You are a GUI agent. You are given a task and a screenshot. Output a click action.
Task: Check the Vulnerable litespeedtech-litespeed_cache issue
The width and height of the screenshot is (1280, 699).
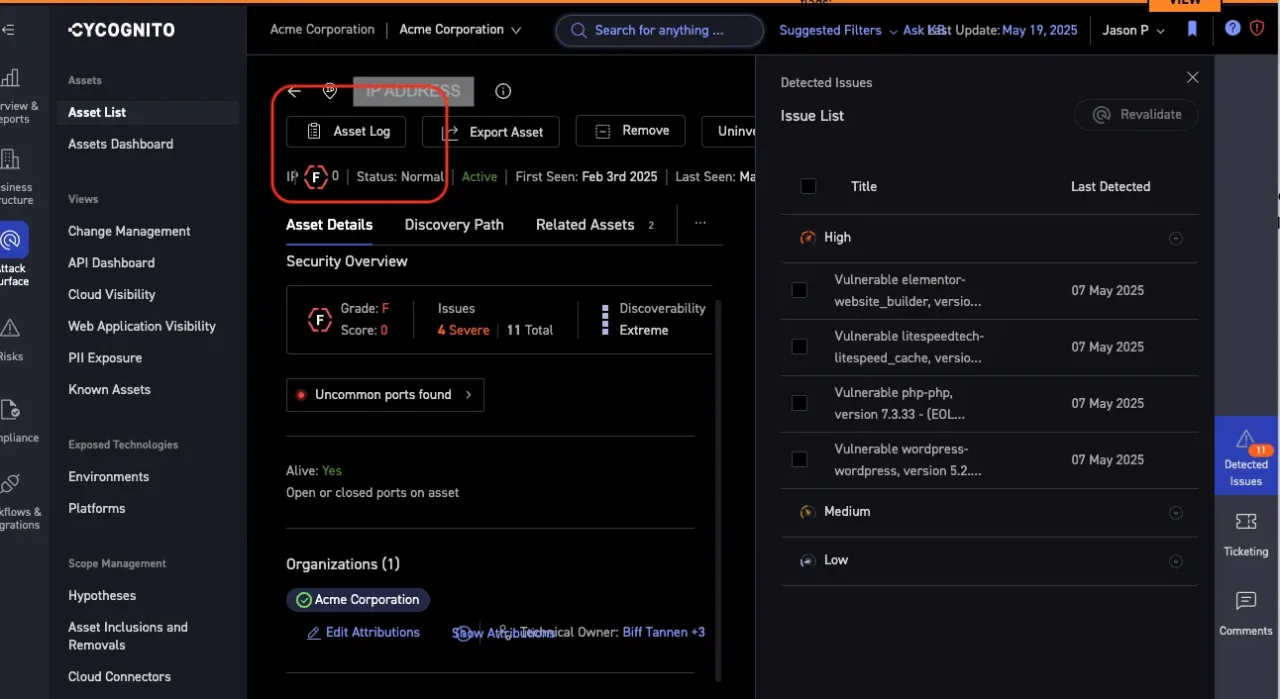[x=799, y=346]
